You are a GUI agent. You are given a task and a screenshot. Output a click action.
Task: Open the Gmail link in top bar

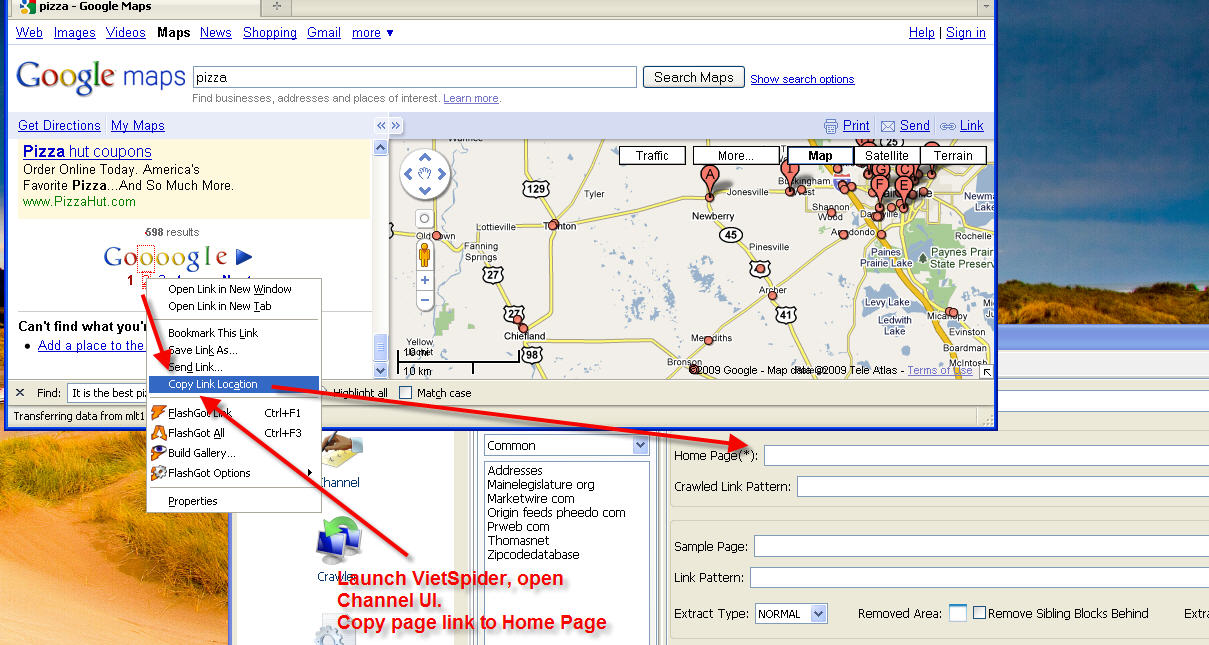(x=324, y=33)
